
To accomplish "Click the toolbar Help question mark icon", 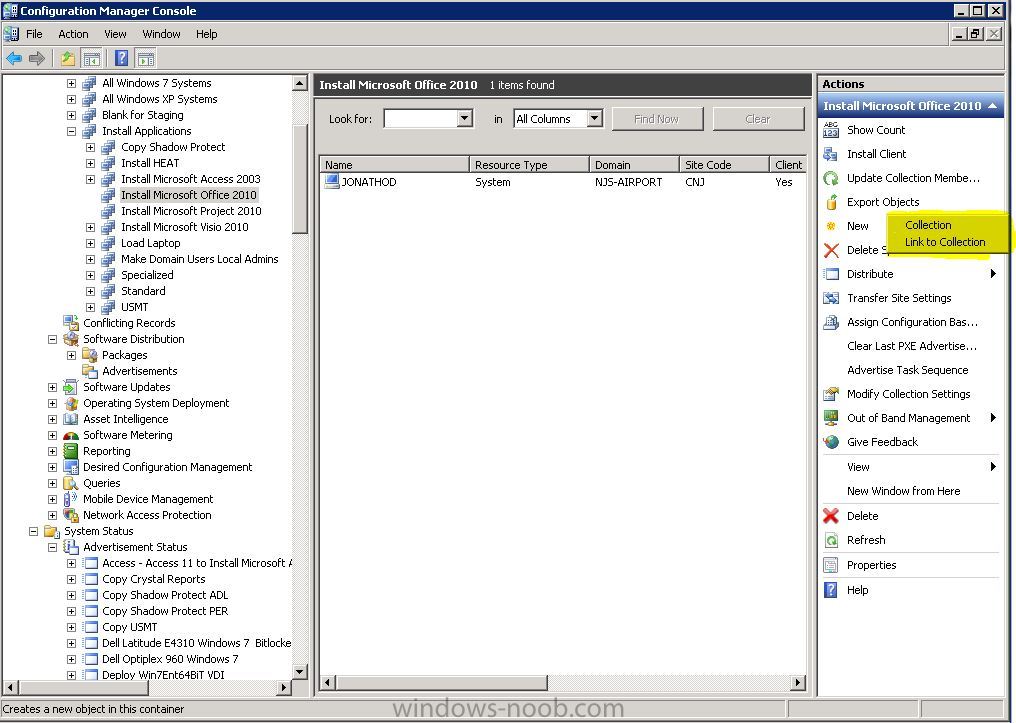I will pyautogui.click(x=121, y=58).
